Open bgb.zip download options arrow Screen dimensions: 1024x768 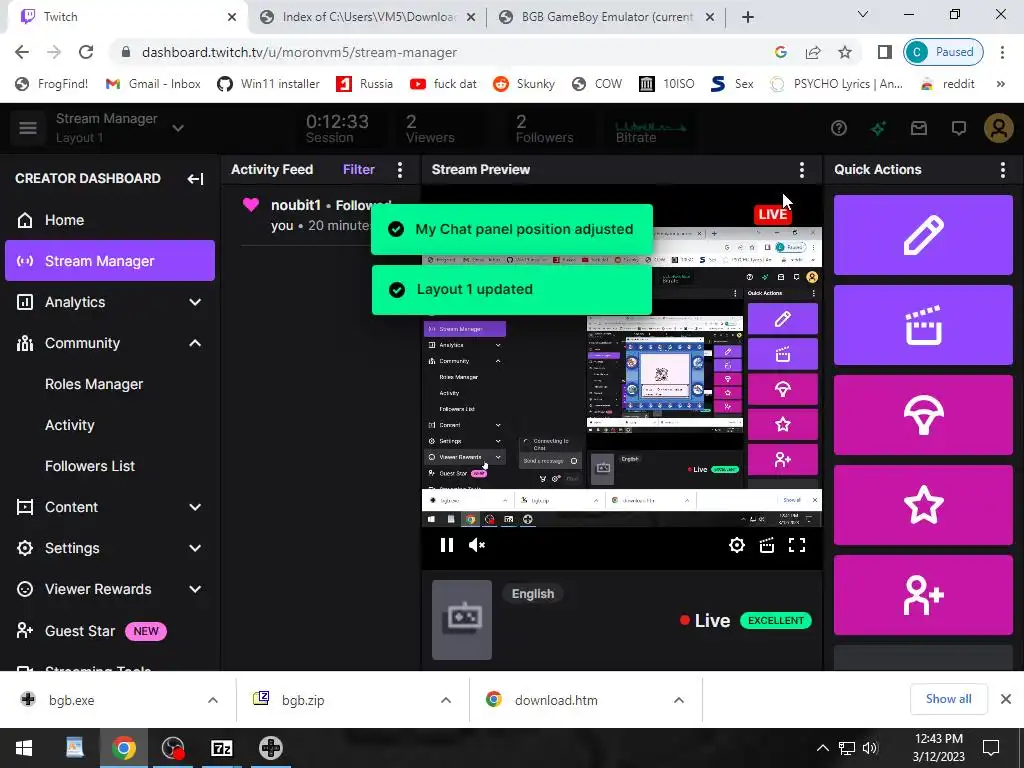(x=446, y=700)
